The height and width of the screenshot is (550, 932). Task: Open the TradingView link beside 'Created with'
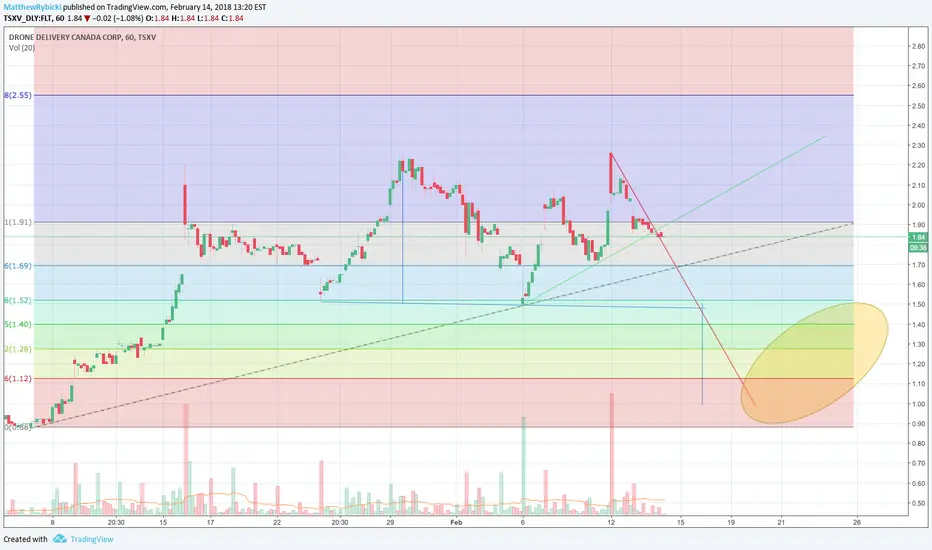click(92, 539)
